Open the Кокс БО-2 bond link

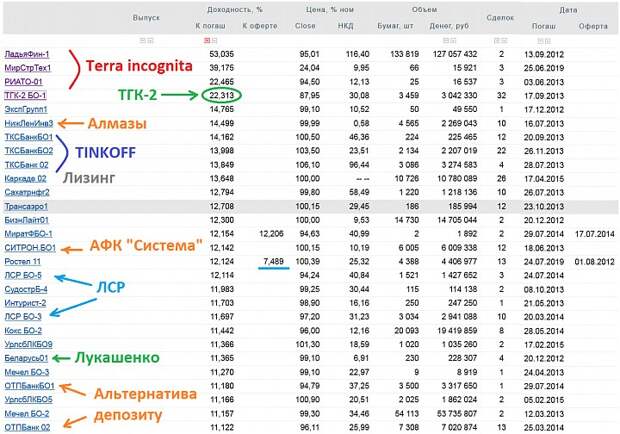pos(23,330)
